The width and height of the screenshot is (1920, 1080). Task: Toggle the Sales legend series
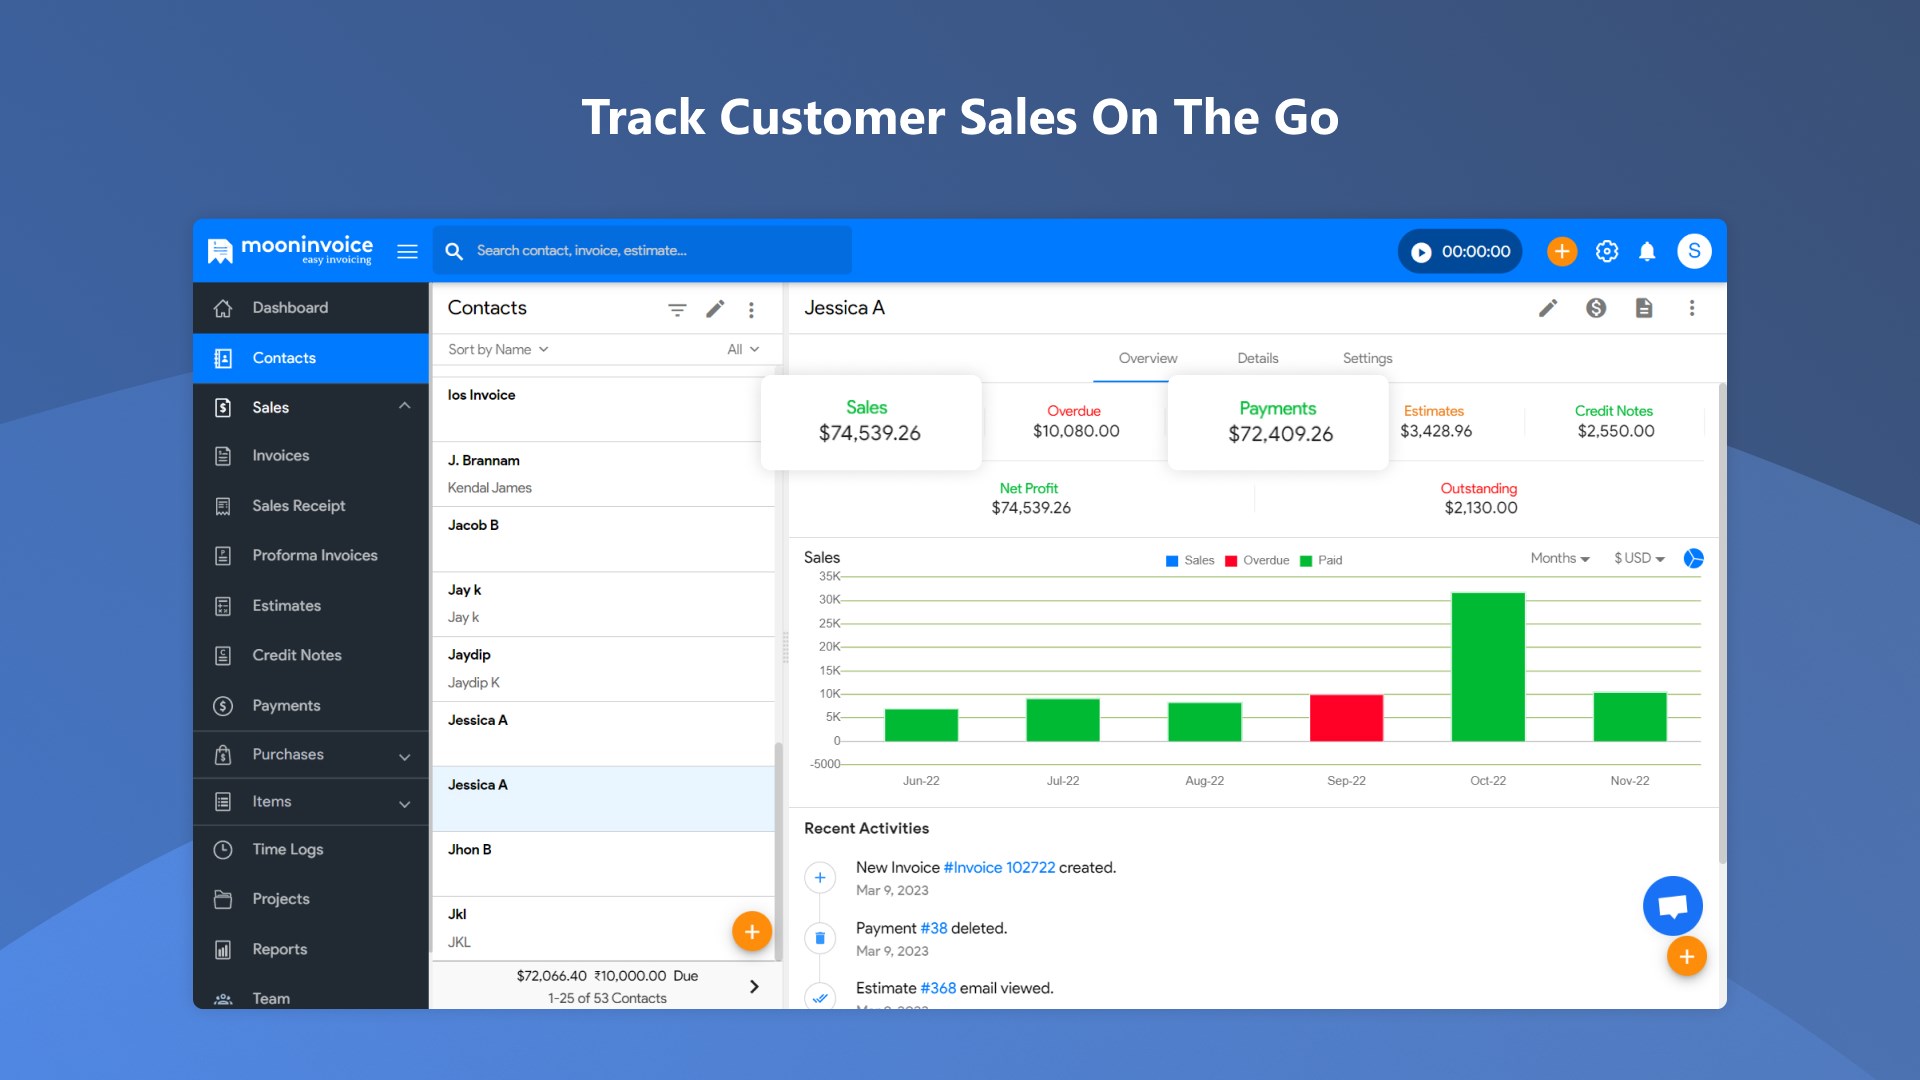coord(1190,561)
